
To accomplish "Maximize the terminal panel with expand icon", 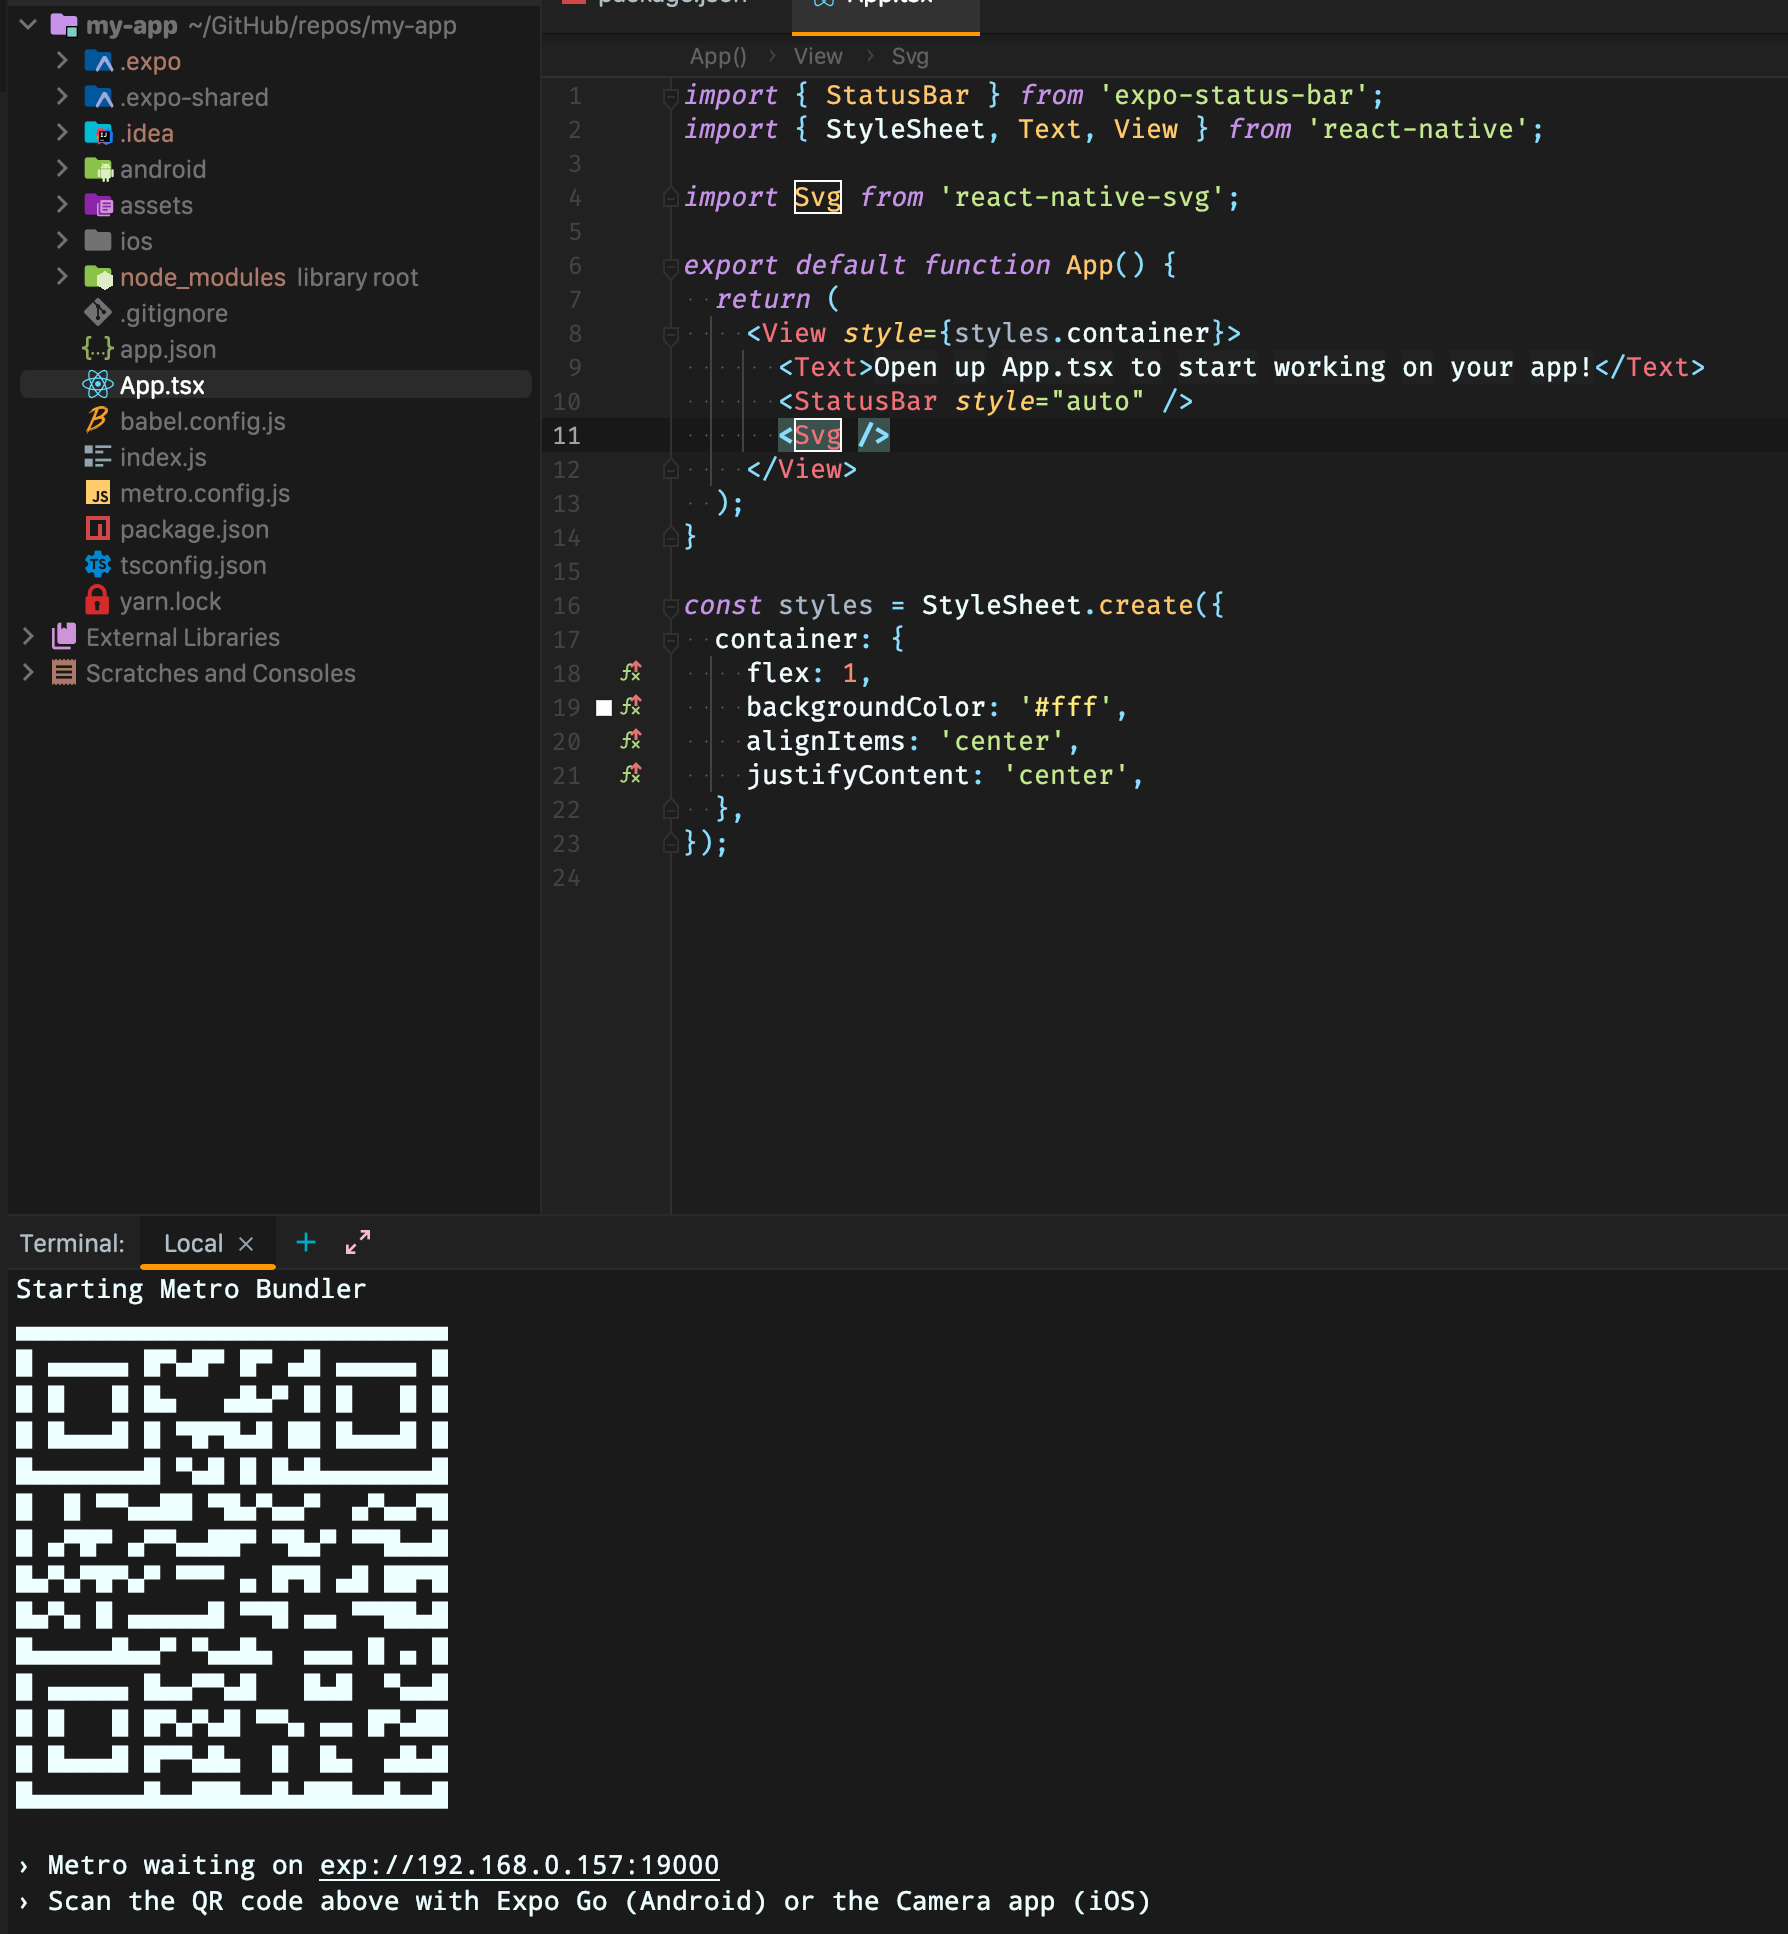I will (x=358, y=1242).
